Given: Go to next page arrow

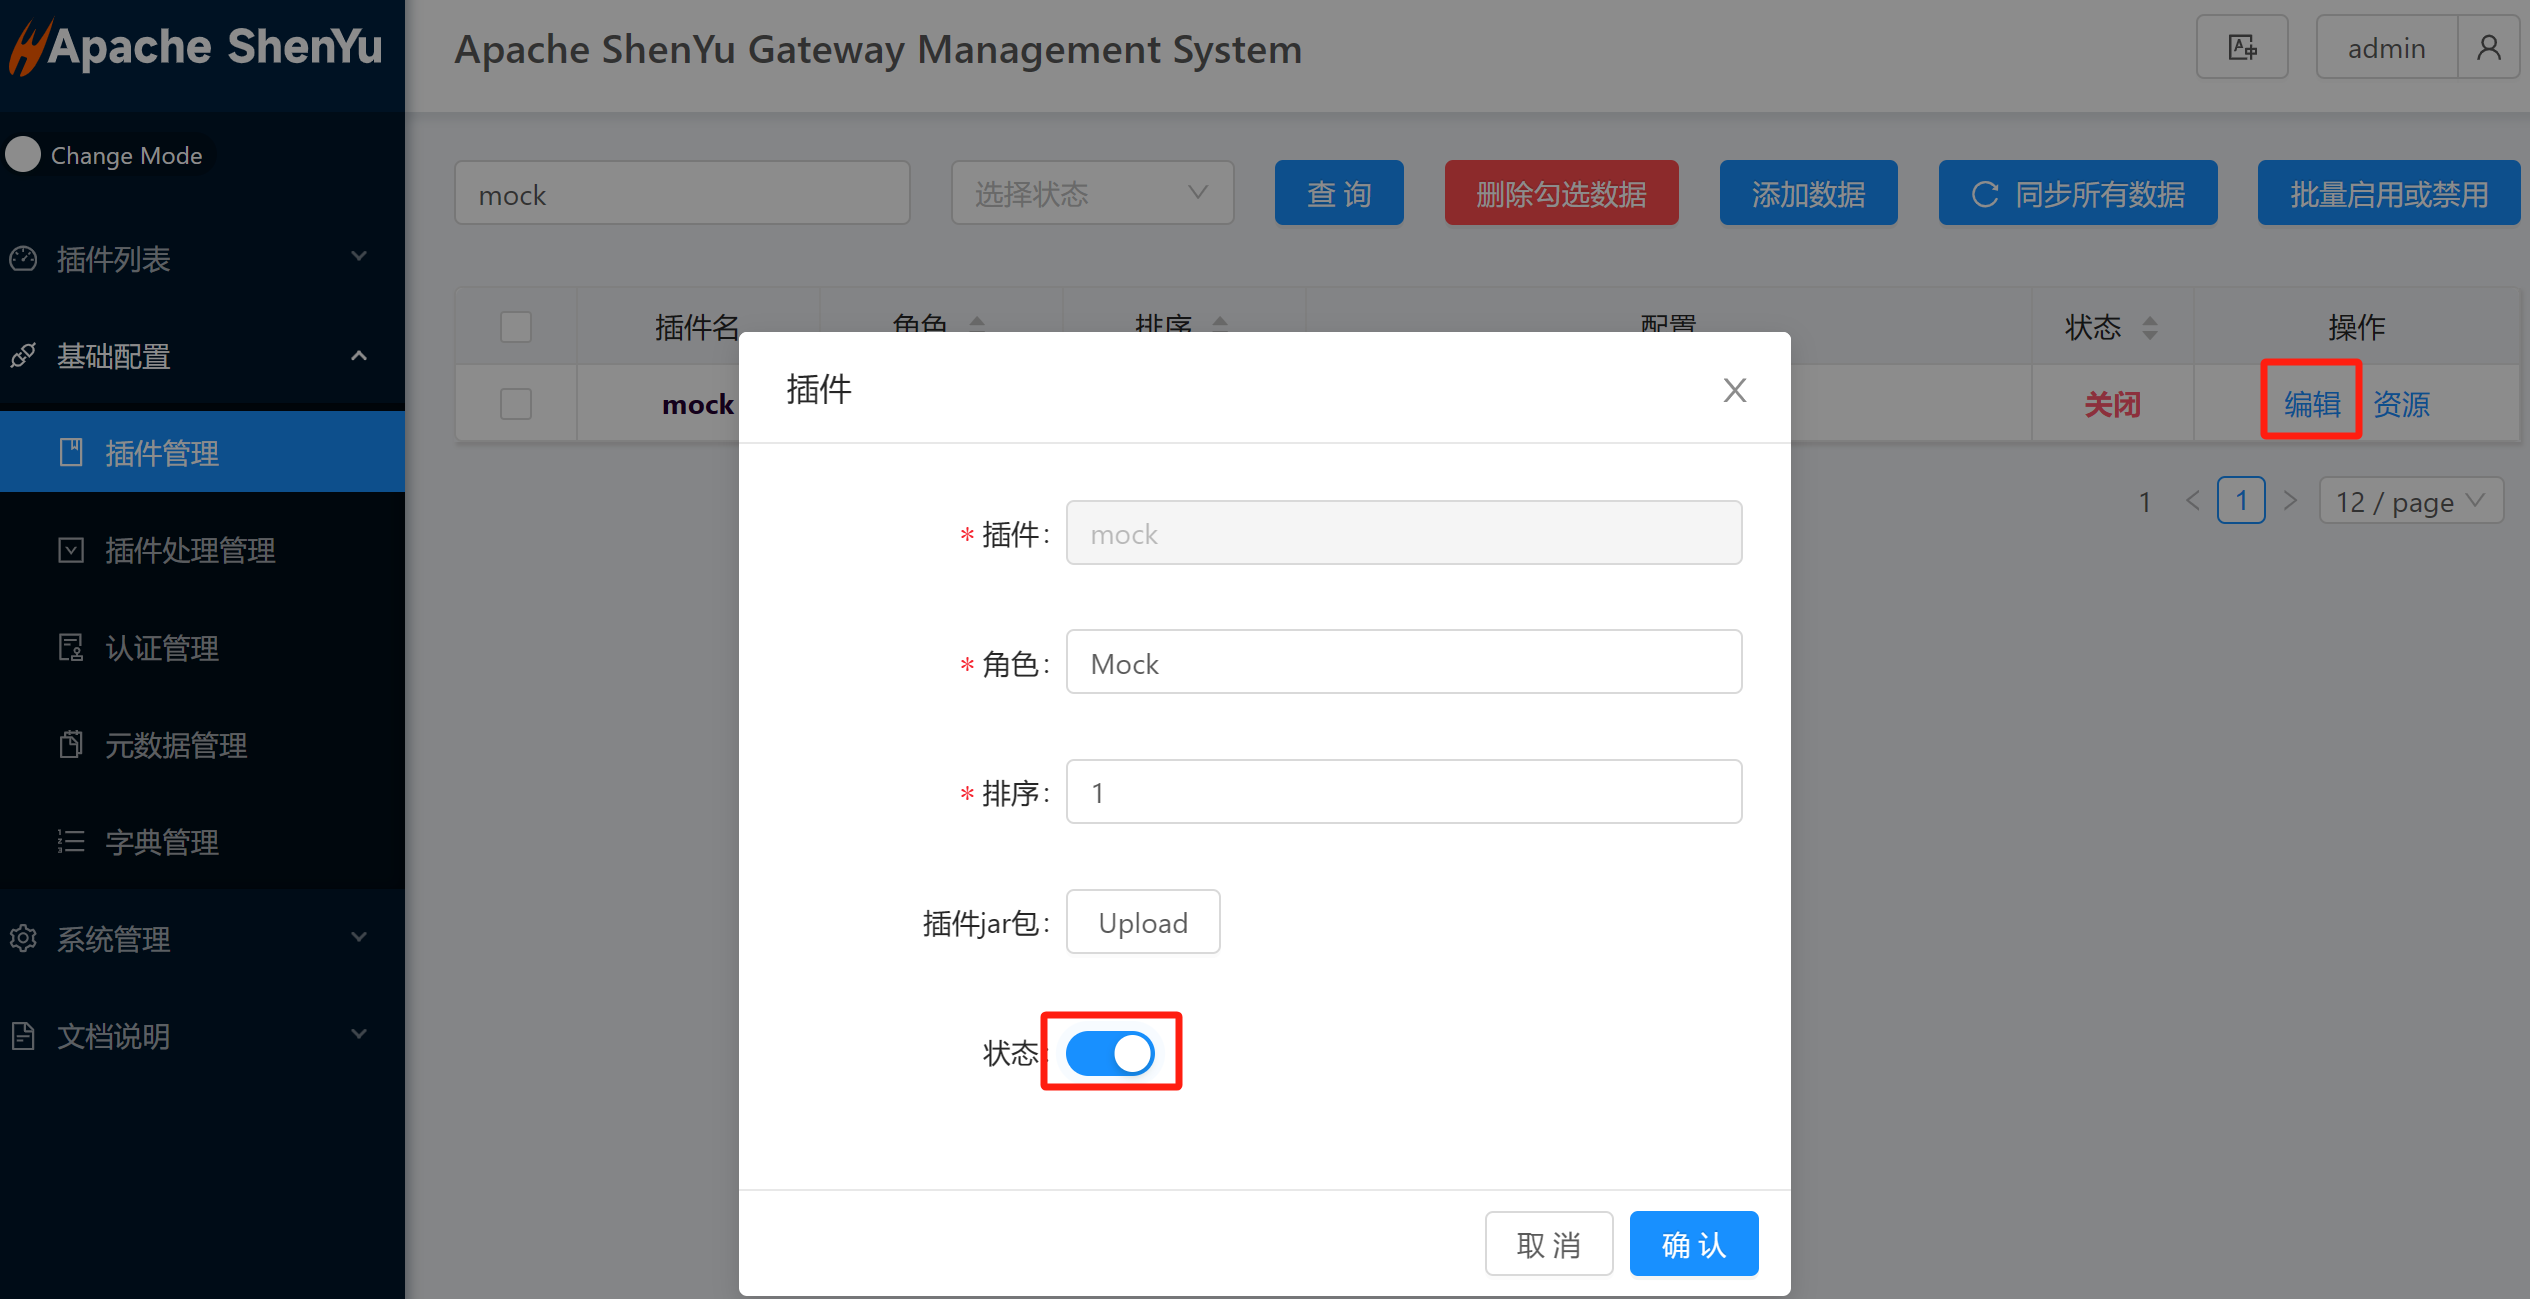Looking at the screenshot, I should click(2290, 501).
